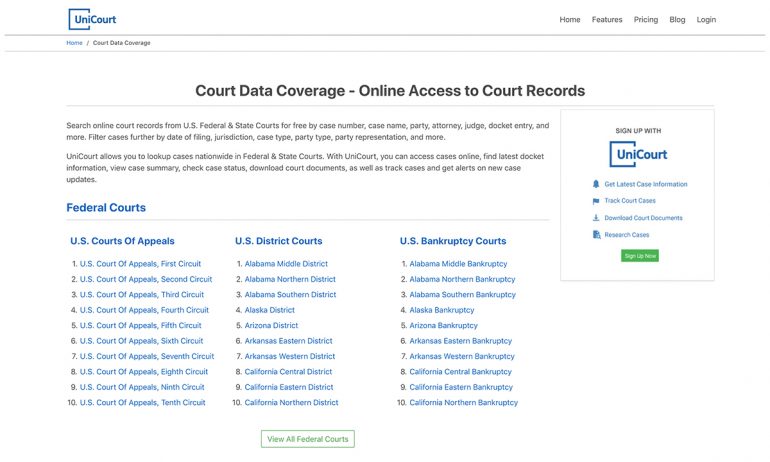The width and height of the screenshot is (770, 462).
Task: Open the Alaska District link
Action: [270, 310]
